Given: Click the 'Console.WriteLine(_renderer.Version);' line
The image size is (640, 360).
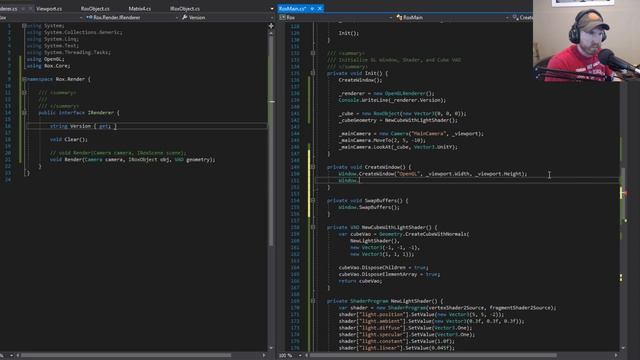Looking at the screenshot, I should [392, 100].
